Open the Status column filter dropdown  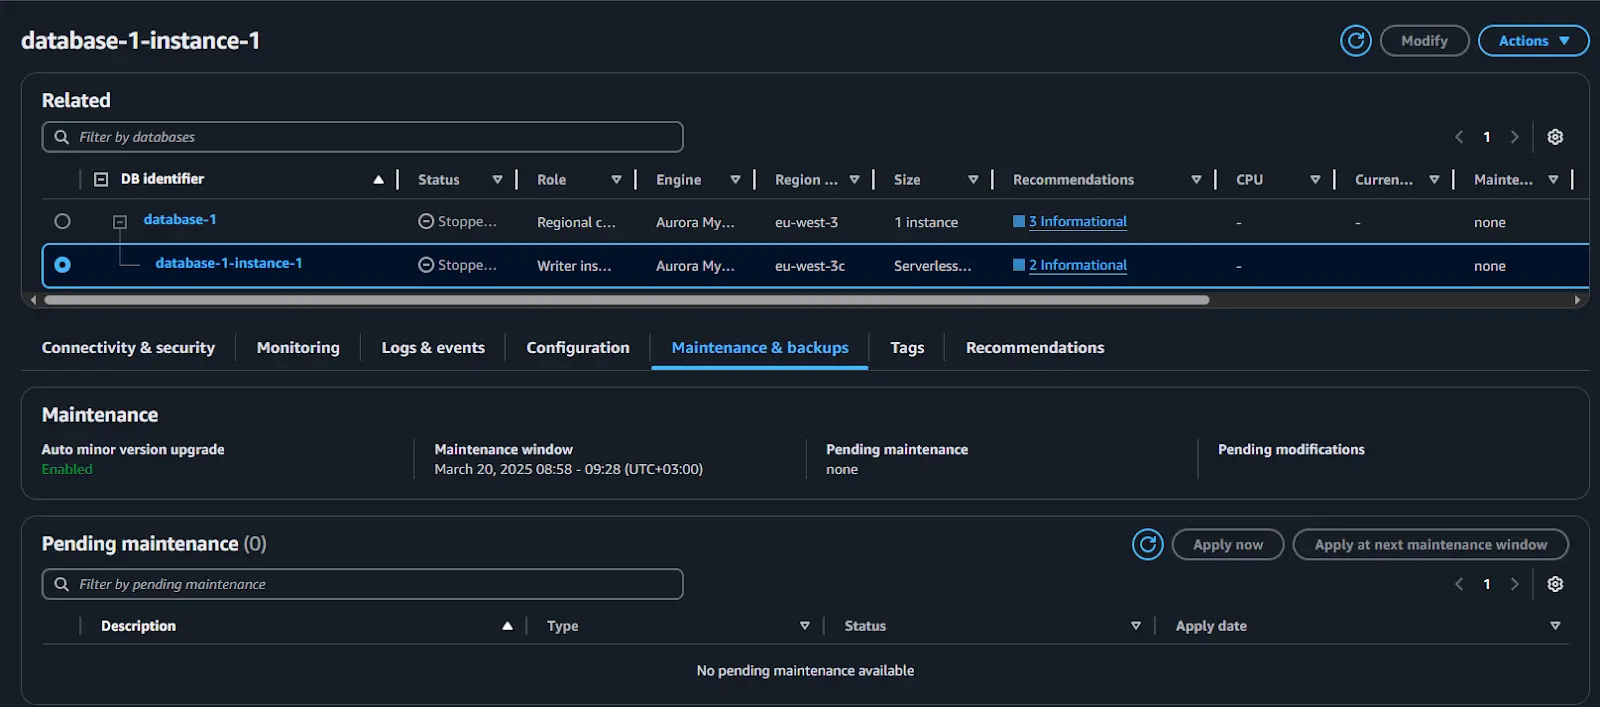pos(497,180)
